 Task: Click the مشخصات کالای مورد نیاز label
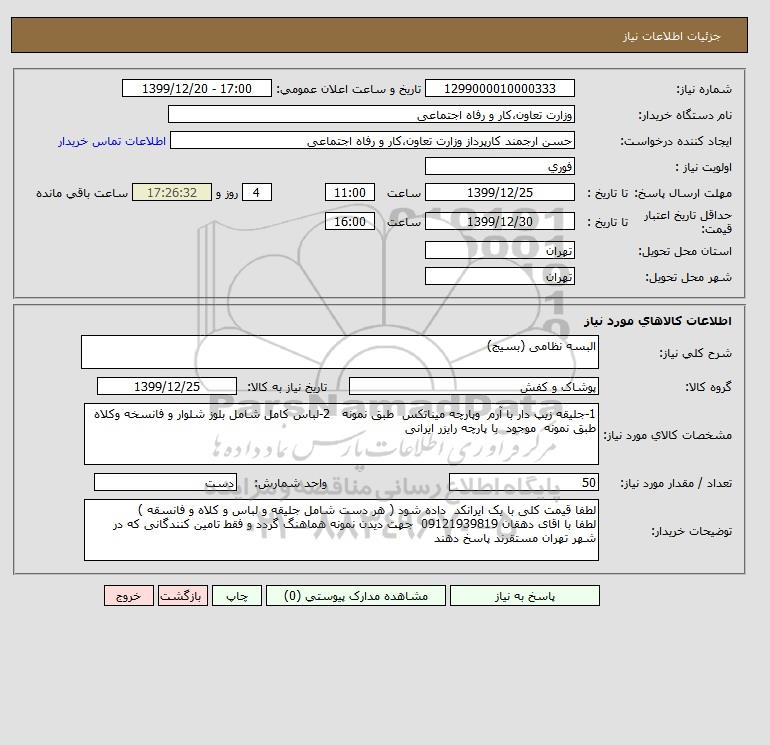(x=667, y=435)
